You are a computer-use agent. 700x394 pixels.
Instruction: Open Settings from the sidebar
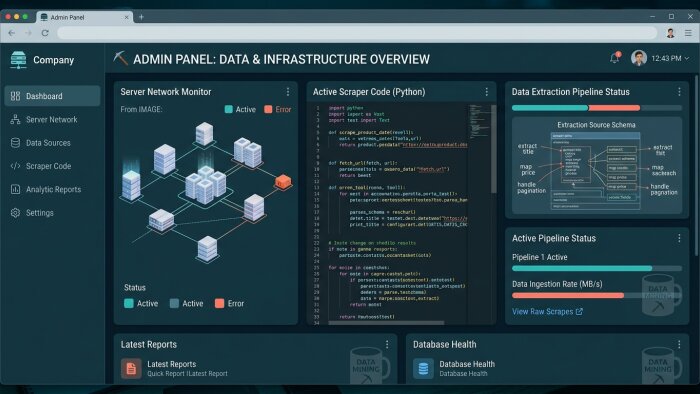click(x=52, y=213)
